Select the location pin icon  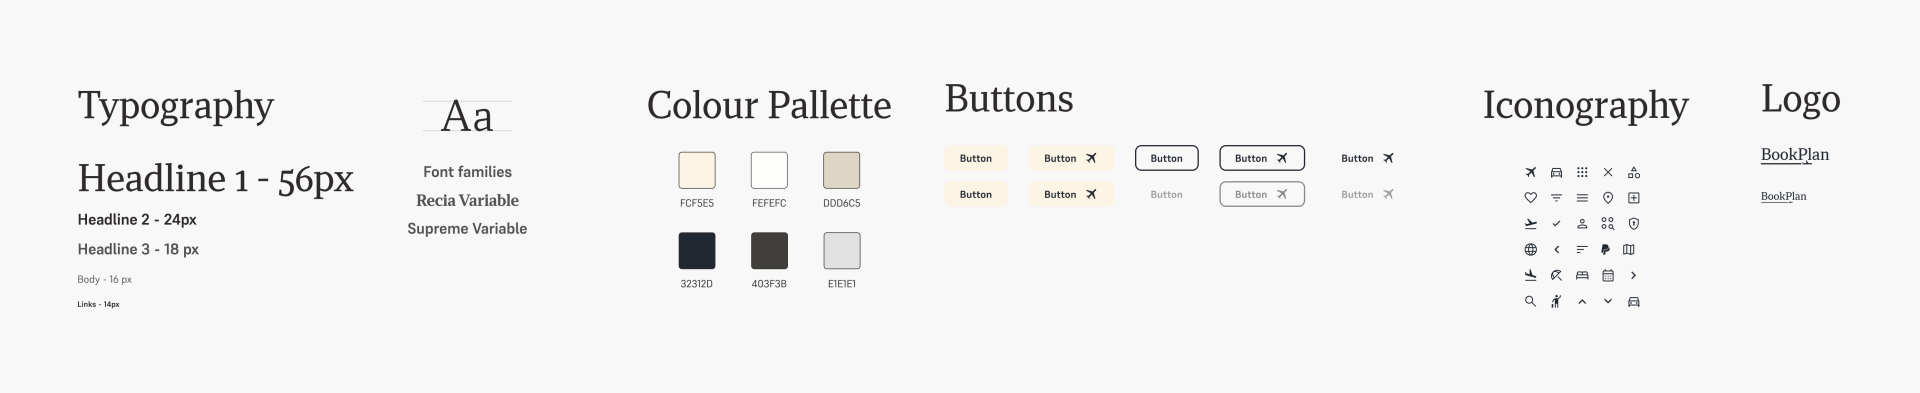tap(1608, 198)
